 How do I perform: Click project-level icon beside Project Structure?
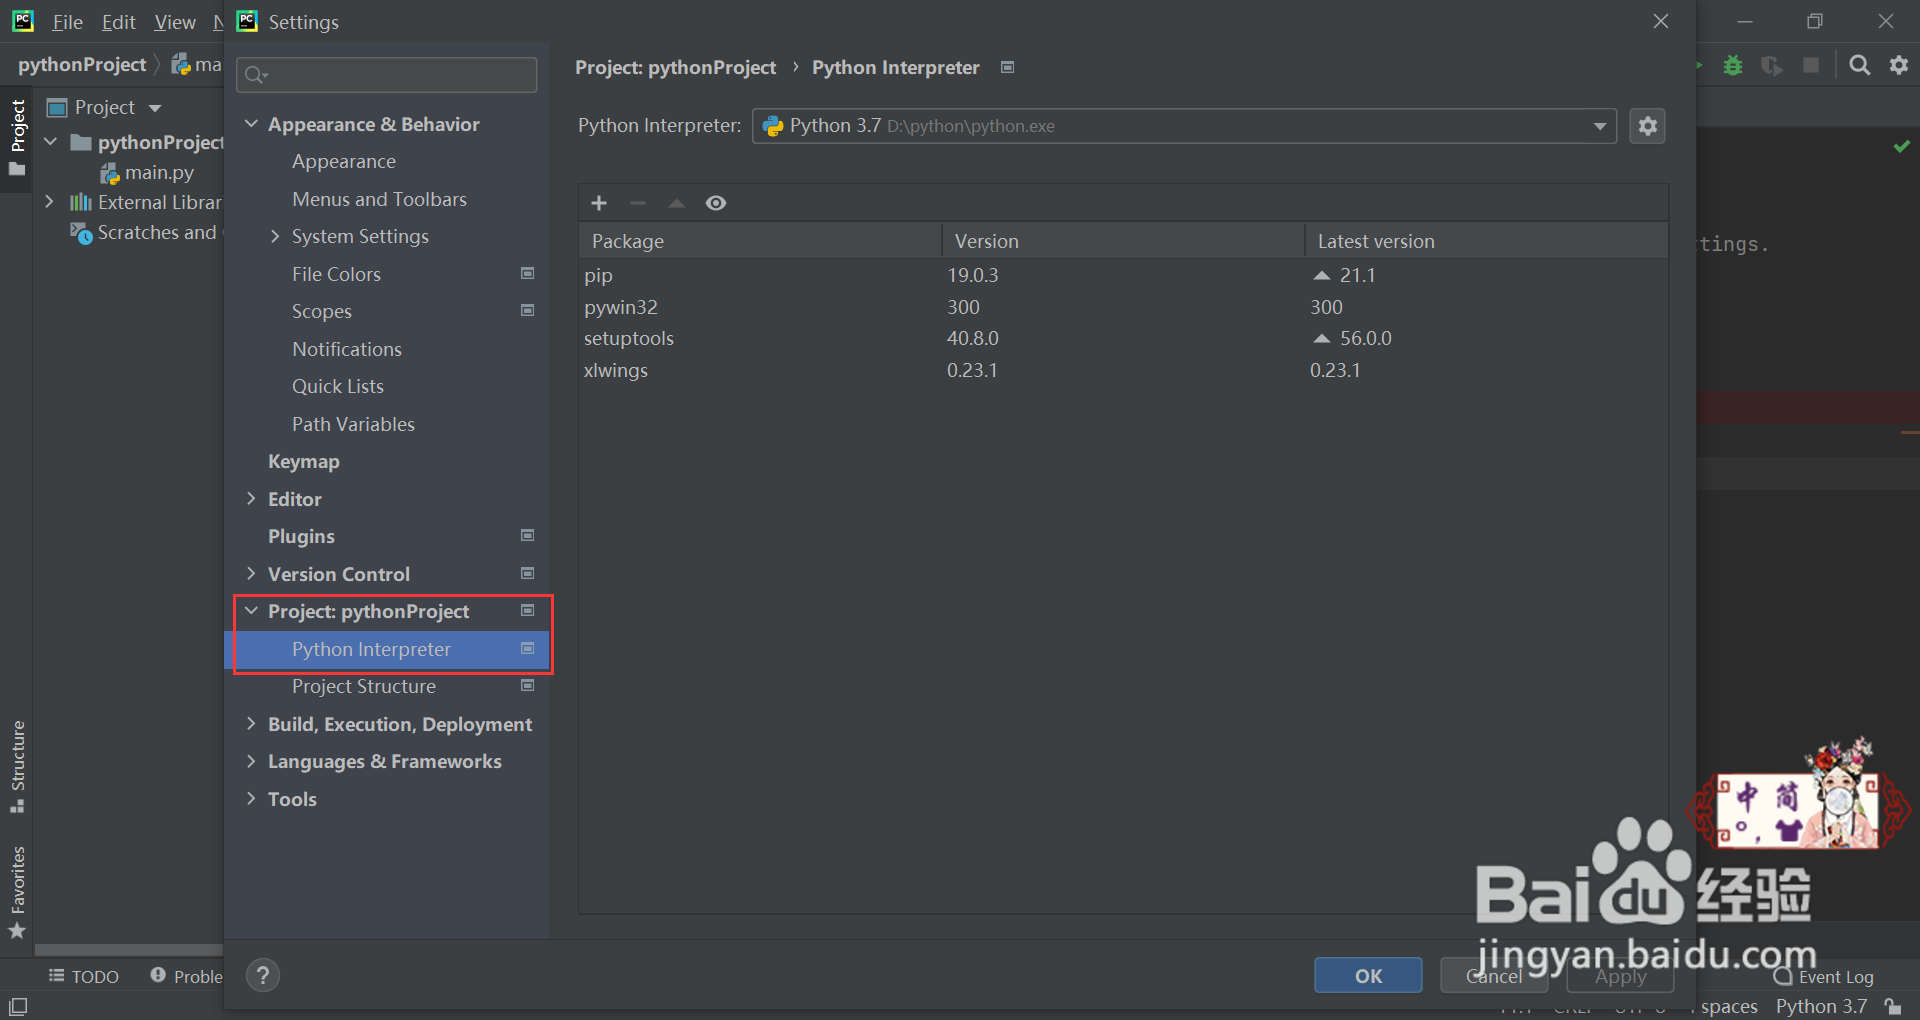click(x=528, y=685)
